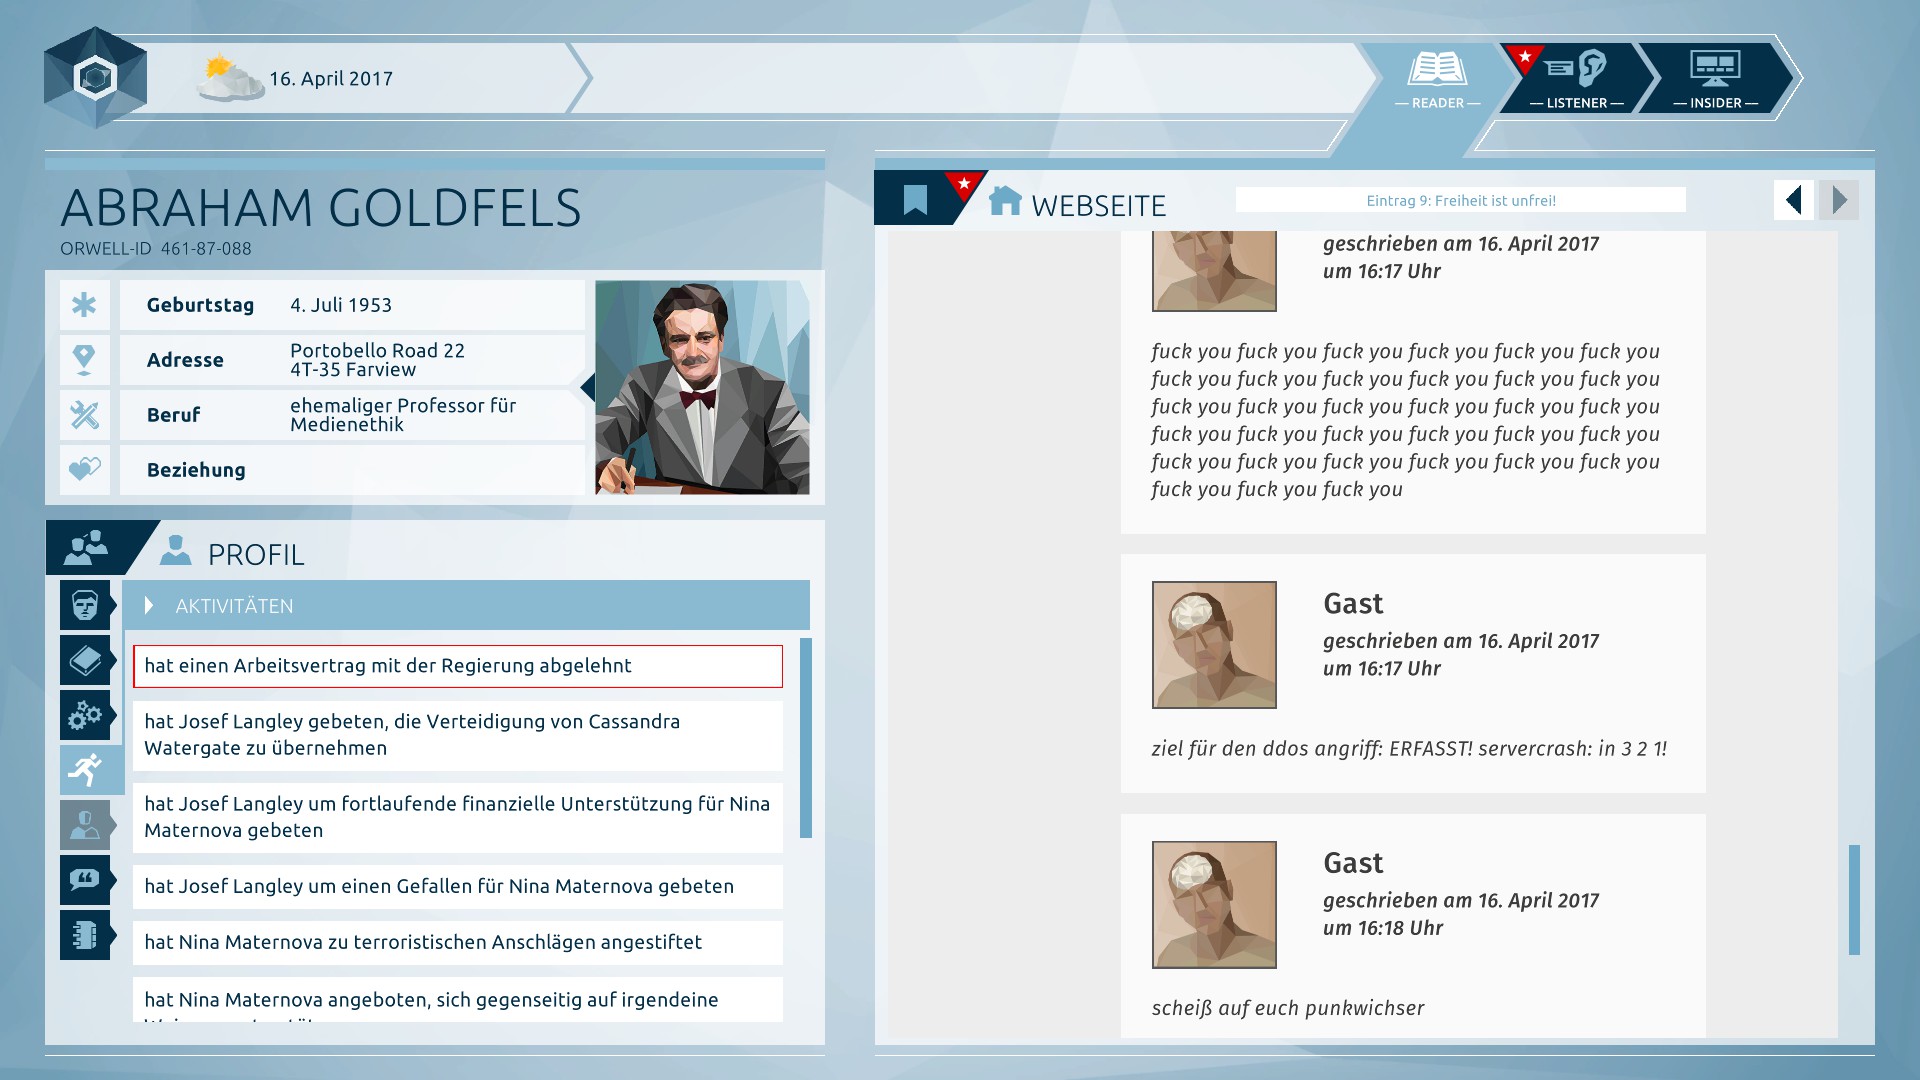1920x1080 pixels.
Task: Open the Insider tab
Action: click(1715, 79)
